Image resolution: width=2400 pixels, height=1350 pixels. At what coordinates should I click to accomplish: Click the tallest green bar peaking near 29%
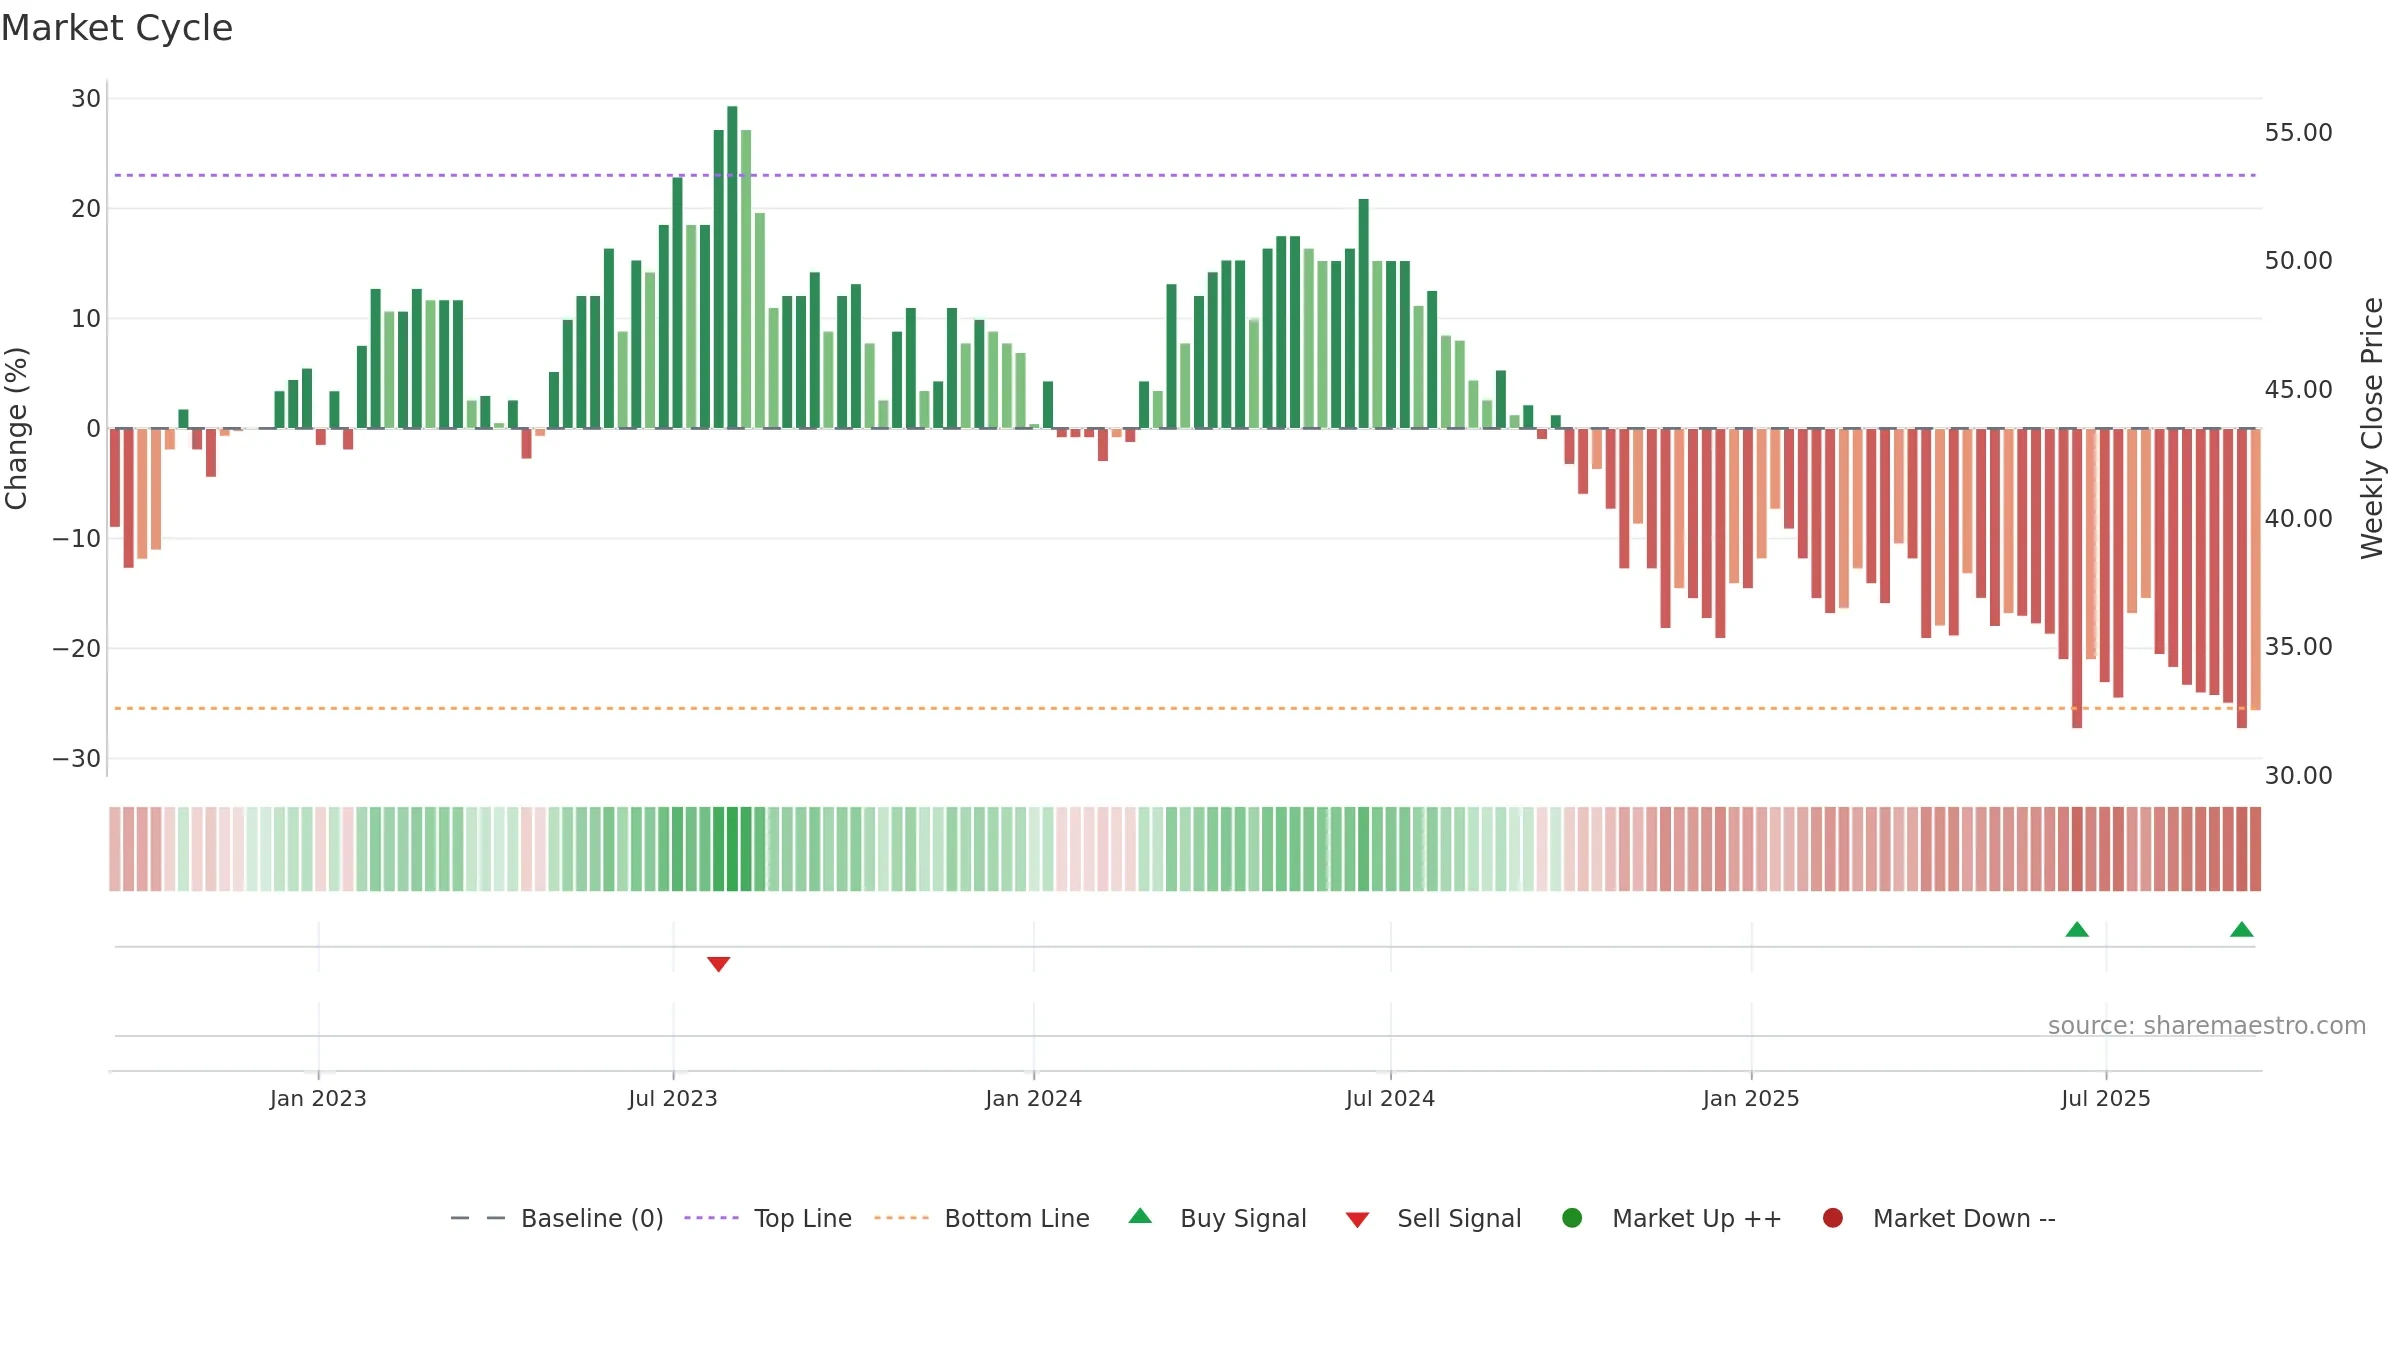732,267
